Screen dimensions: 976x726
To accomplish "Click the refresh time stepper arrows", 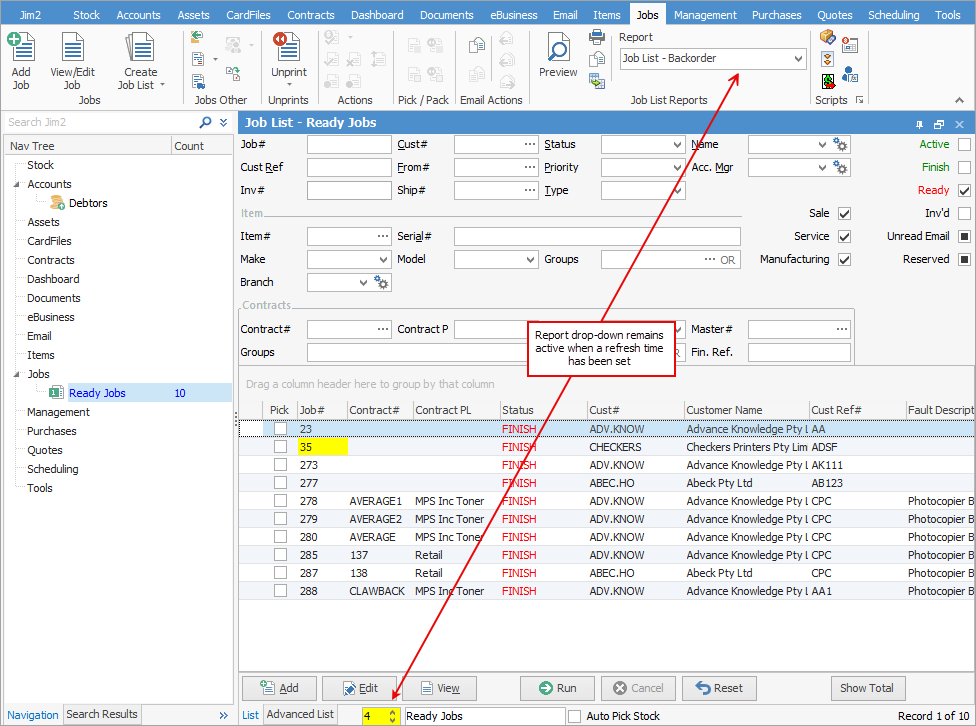I will [392, 716].
